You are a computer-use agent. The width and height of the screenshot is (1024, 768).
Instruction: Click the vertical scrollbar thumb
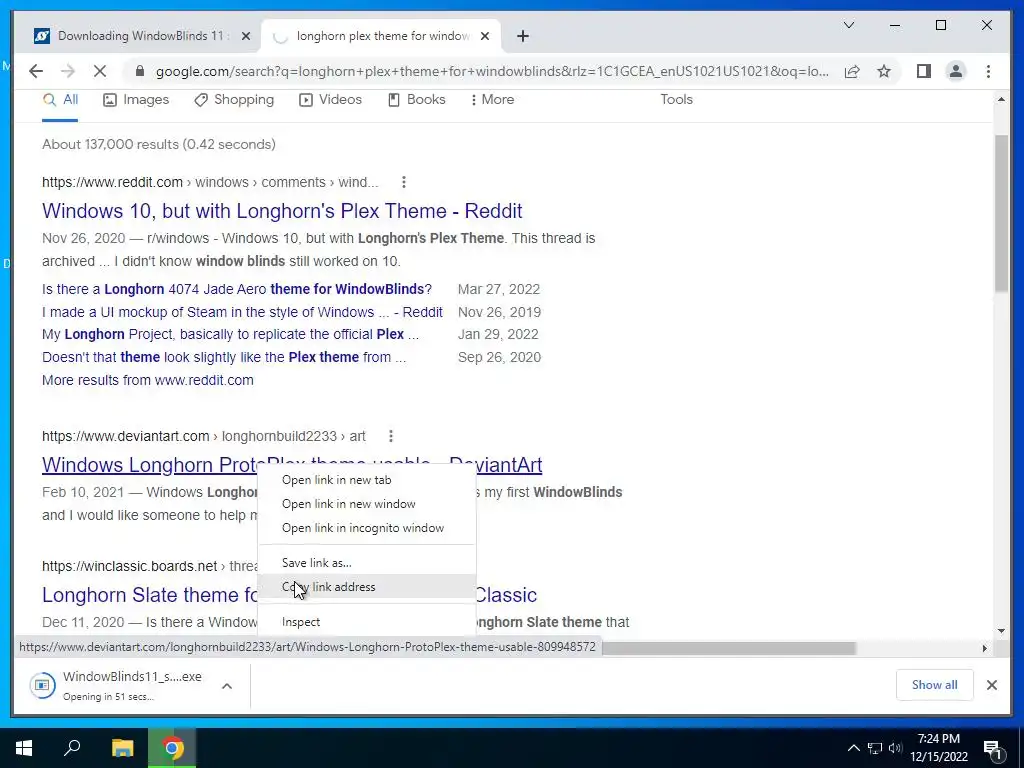(x=1001, y=213)
